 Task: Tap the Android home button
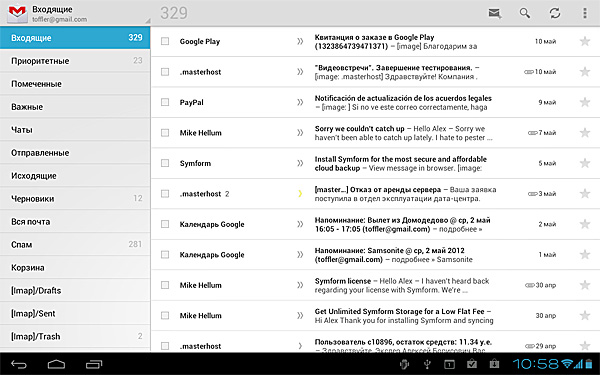pos(56,364)
